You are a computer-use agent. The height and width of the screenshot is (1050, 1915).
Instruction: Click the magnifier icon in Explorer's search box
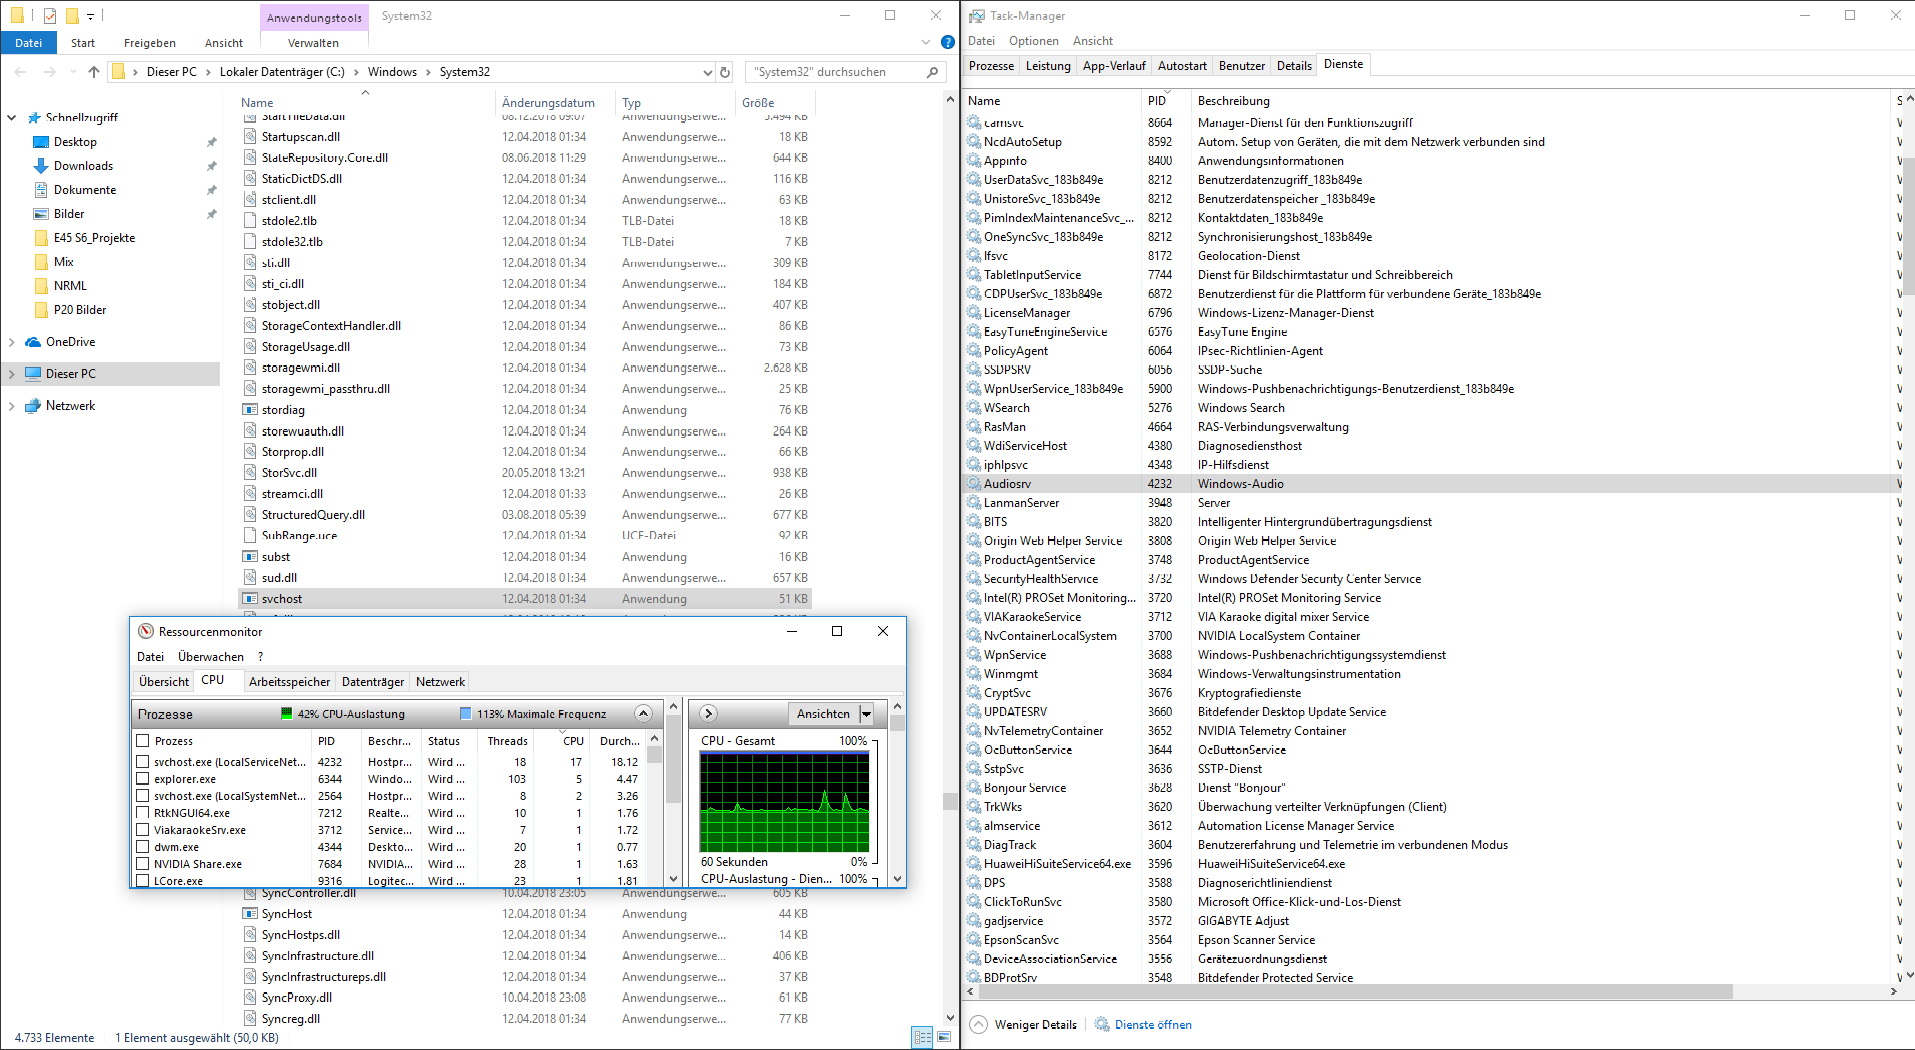[932, 72]
